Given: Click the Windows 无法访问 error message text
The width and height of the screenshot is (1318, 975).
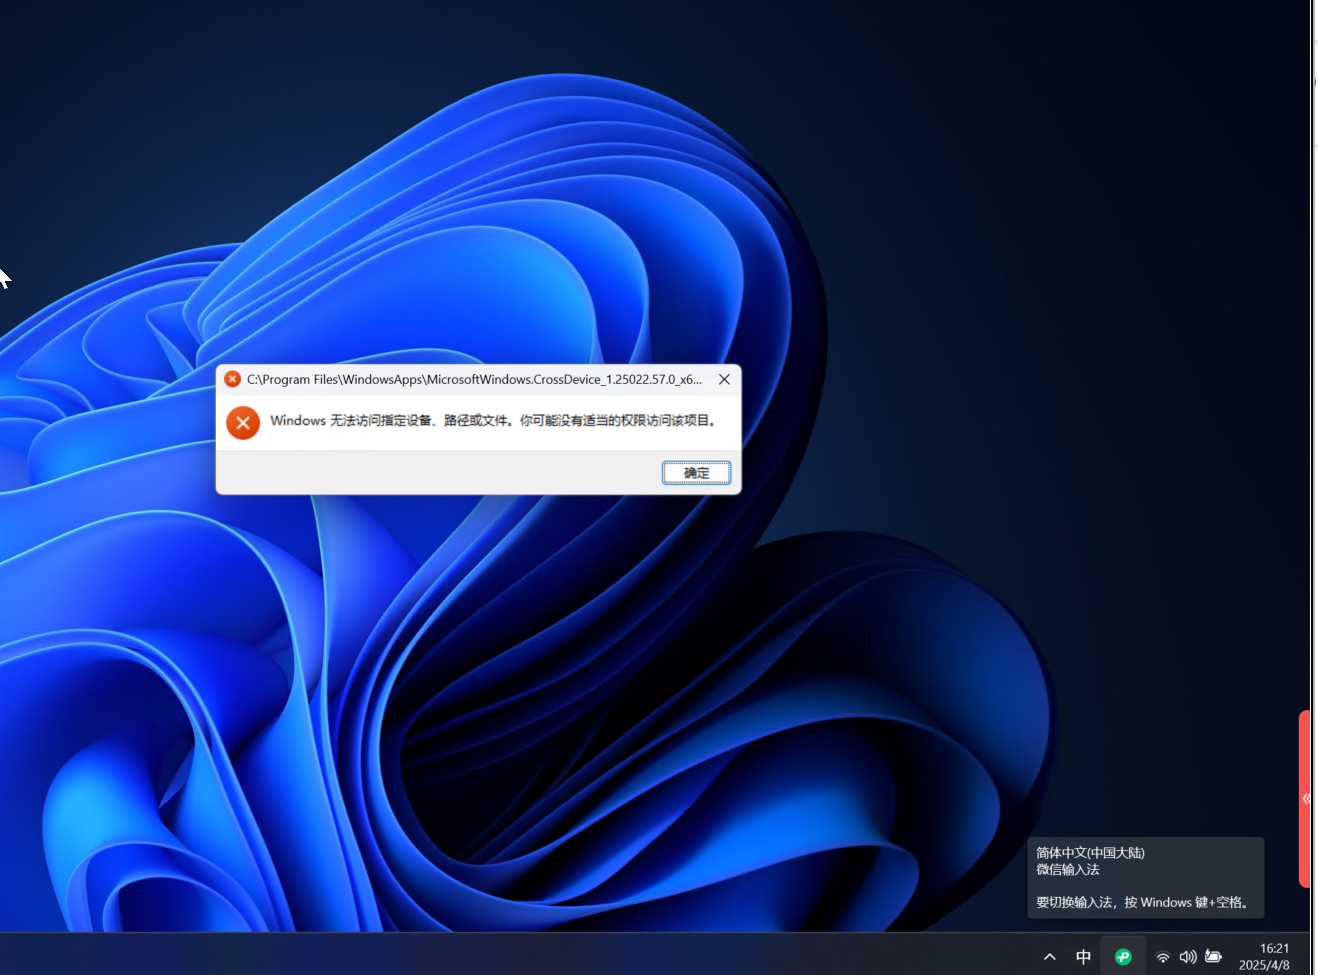Looking at the screenshot, I should 494,421.
